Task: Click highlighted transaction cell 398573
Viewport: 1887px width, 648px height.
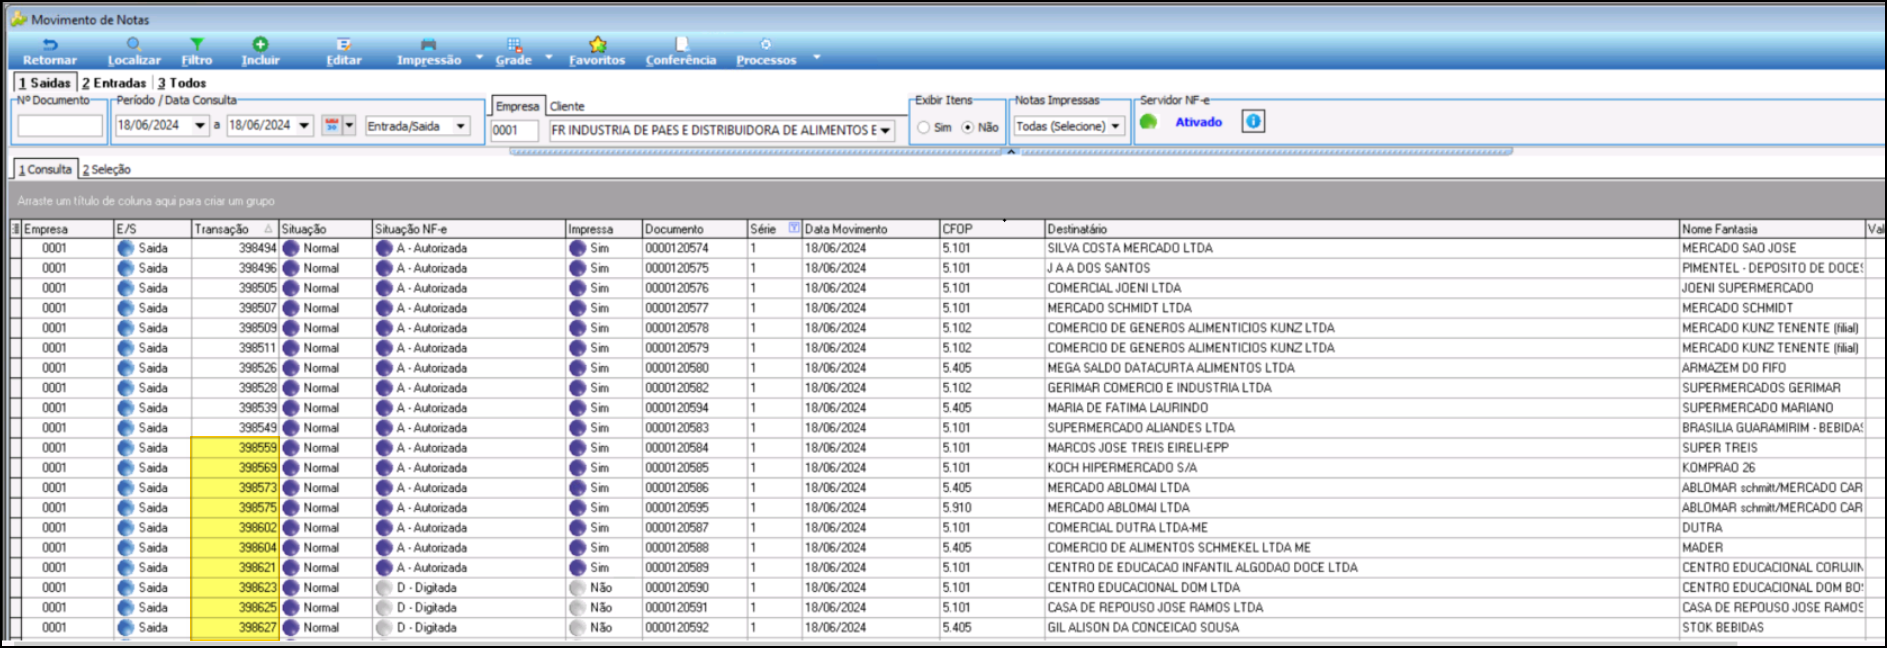Action: tap(235, 488)
